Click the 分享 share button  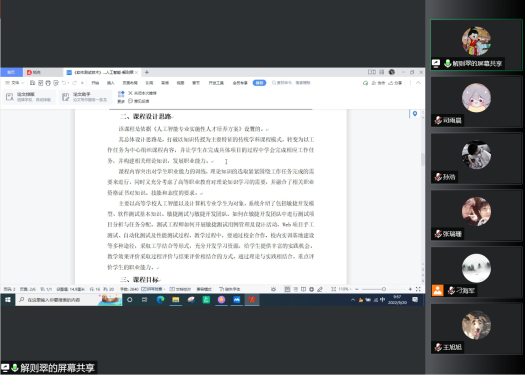395,83
